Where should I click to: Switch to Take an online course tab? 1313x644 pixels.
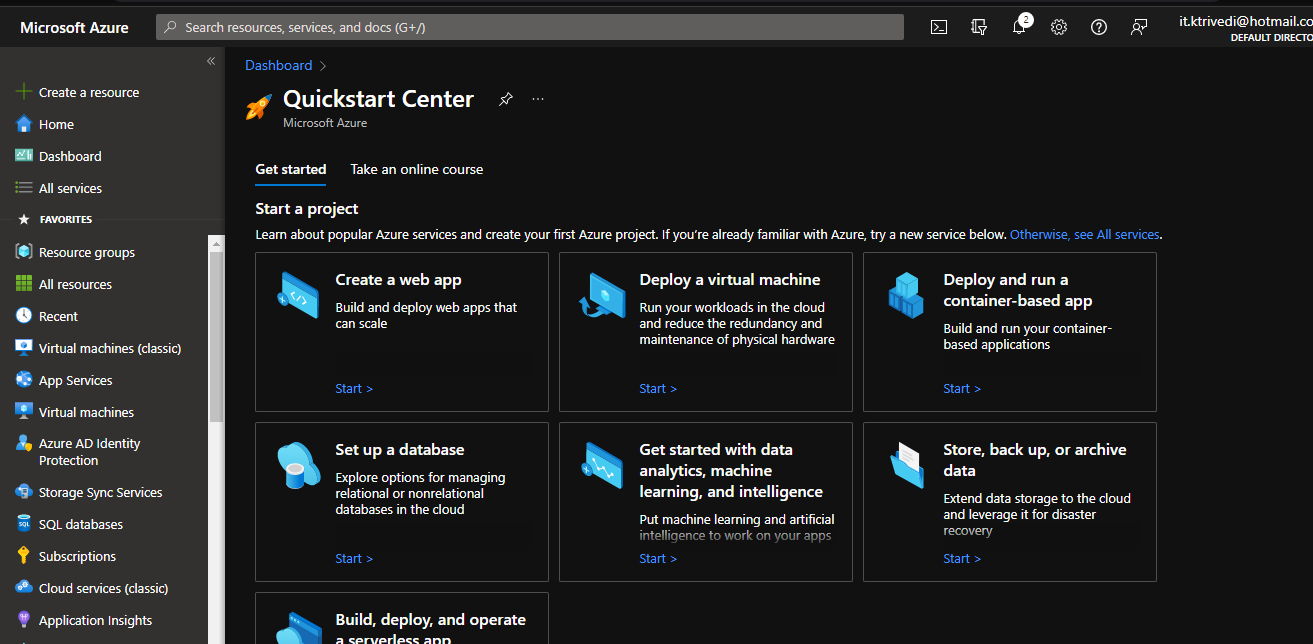tap(416, 169)
